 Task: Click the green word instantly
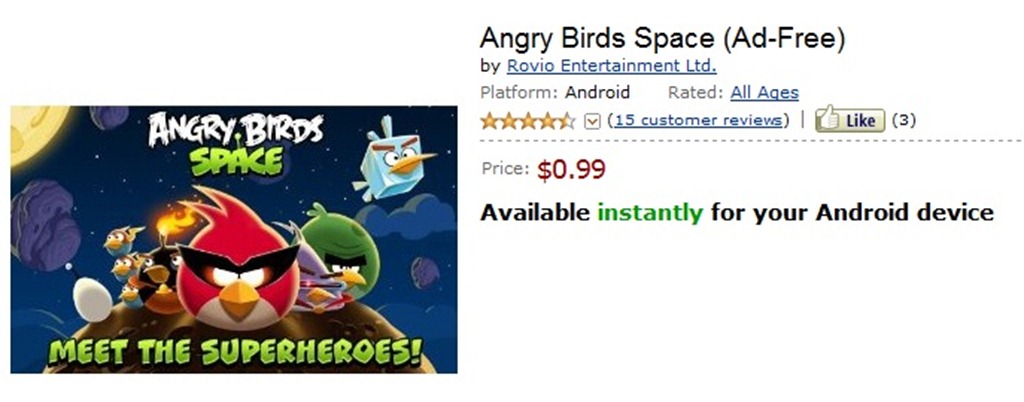650,213
